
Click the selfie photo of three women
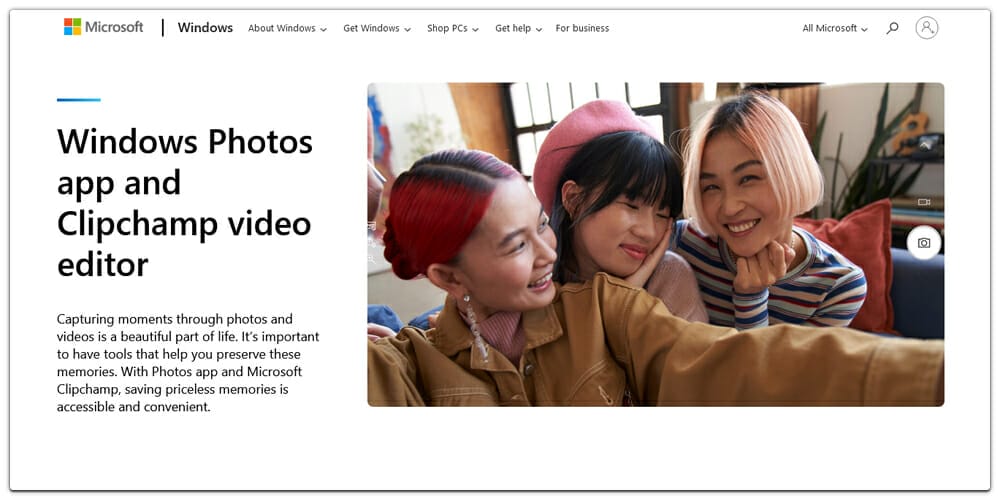(x=656, y=244)
